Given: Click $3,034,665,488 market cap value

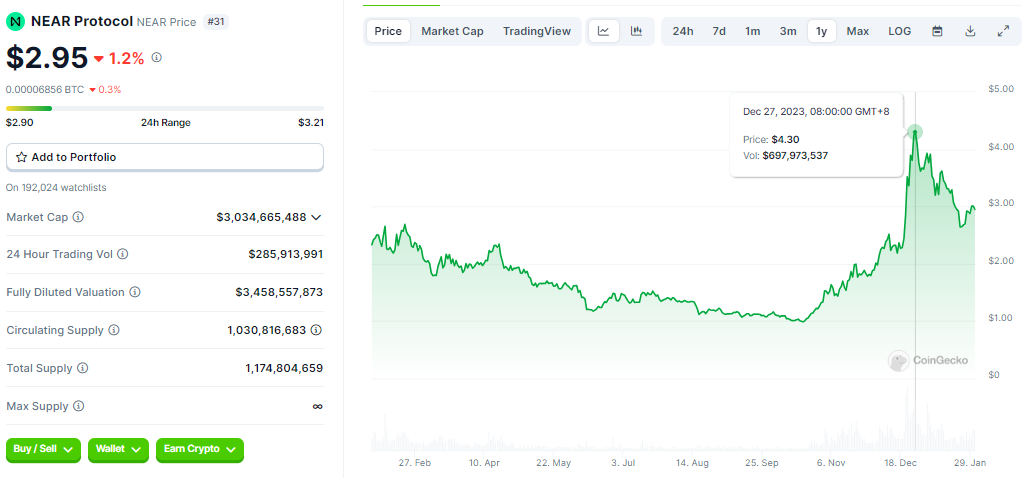Looking at the screenshot, I should (261, 216).
